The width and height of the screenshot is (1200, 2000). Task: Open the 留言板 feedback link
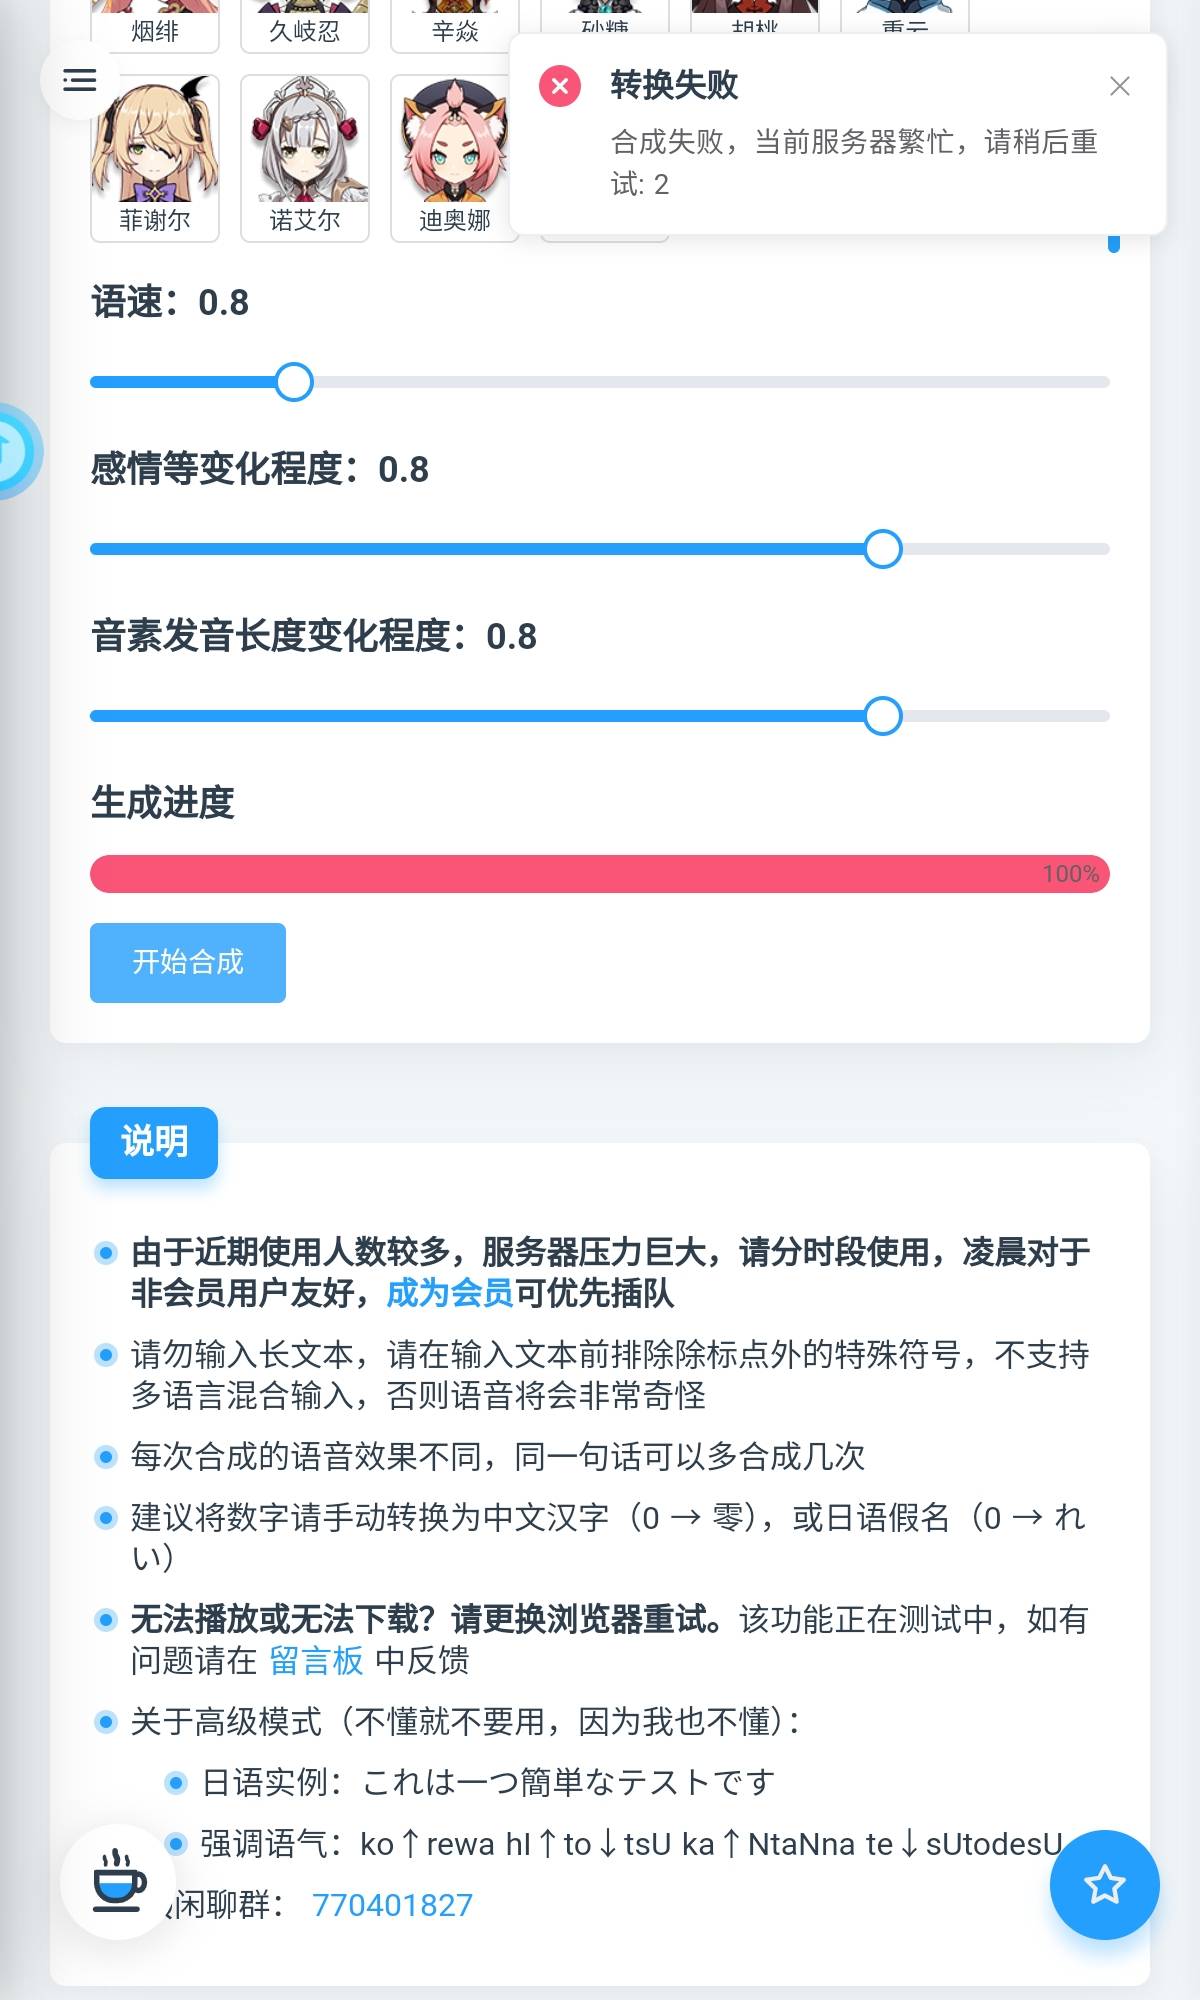(316, 1661)
